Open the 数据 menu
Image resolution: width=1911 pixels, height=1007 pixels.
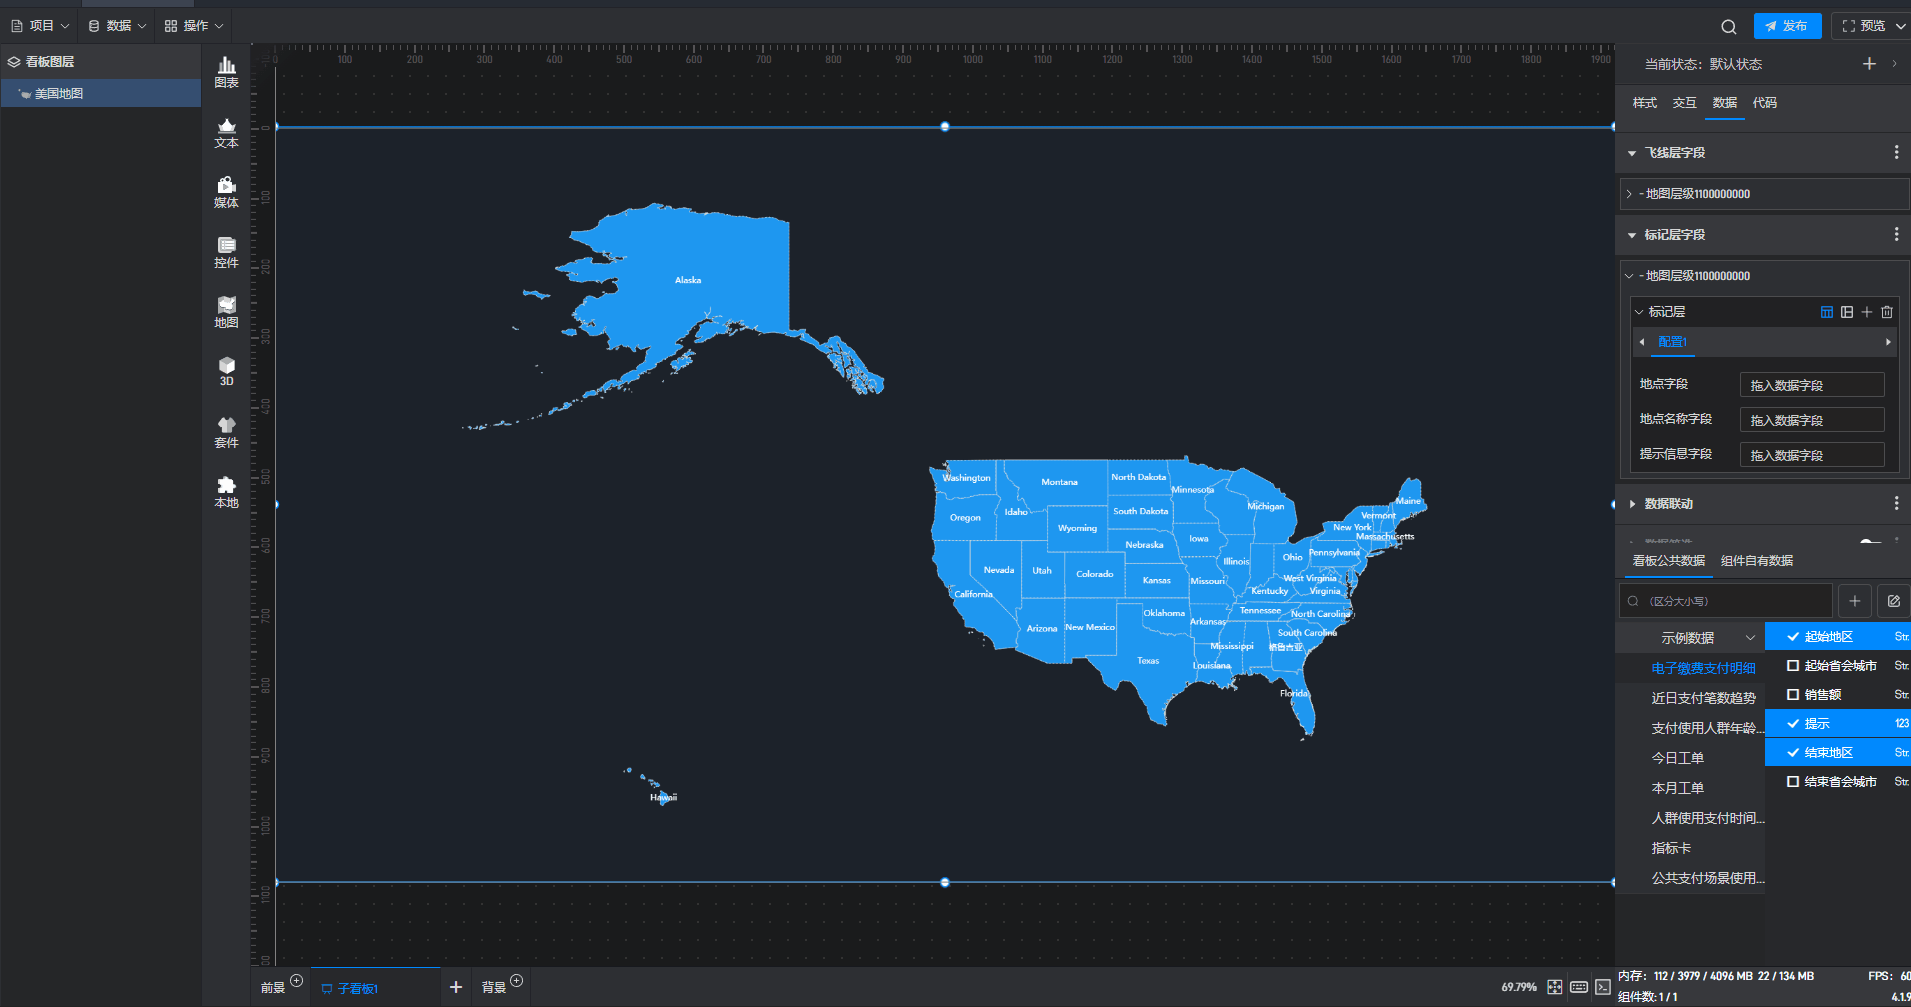pyautogui.click(x=117, y=26)
